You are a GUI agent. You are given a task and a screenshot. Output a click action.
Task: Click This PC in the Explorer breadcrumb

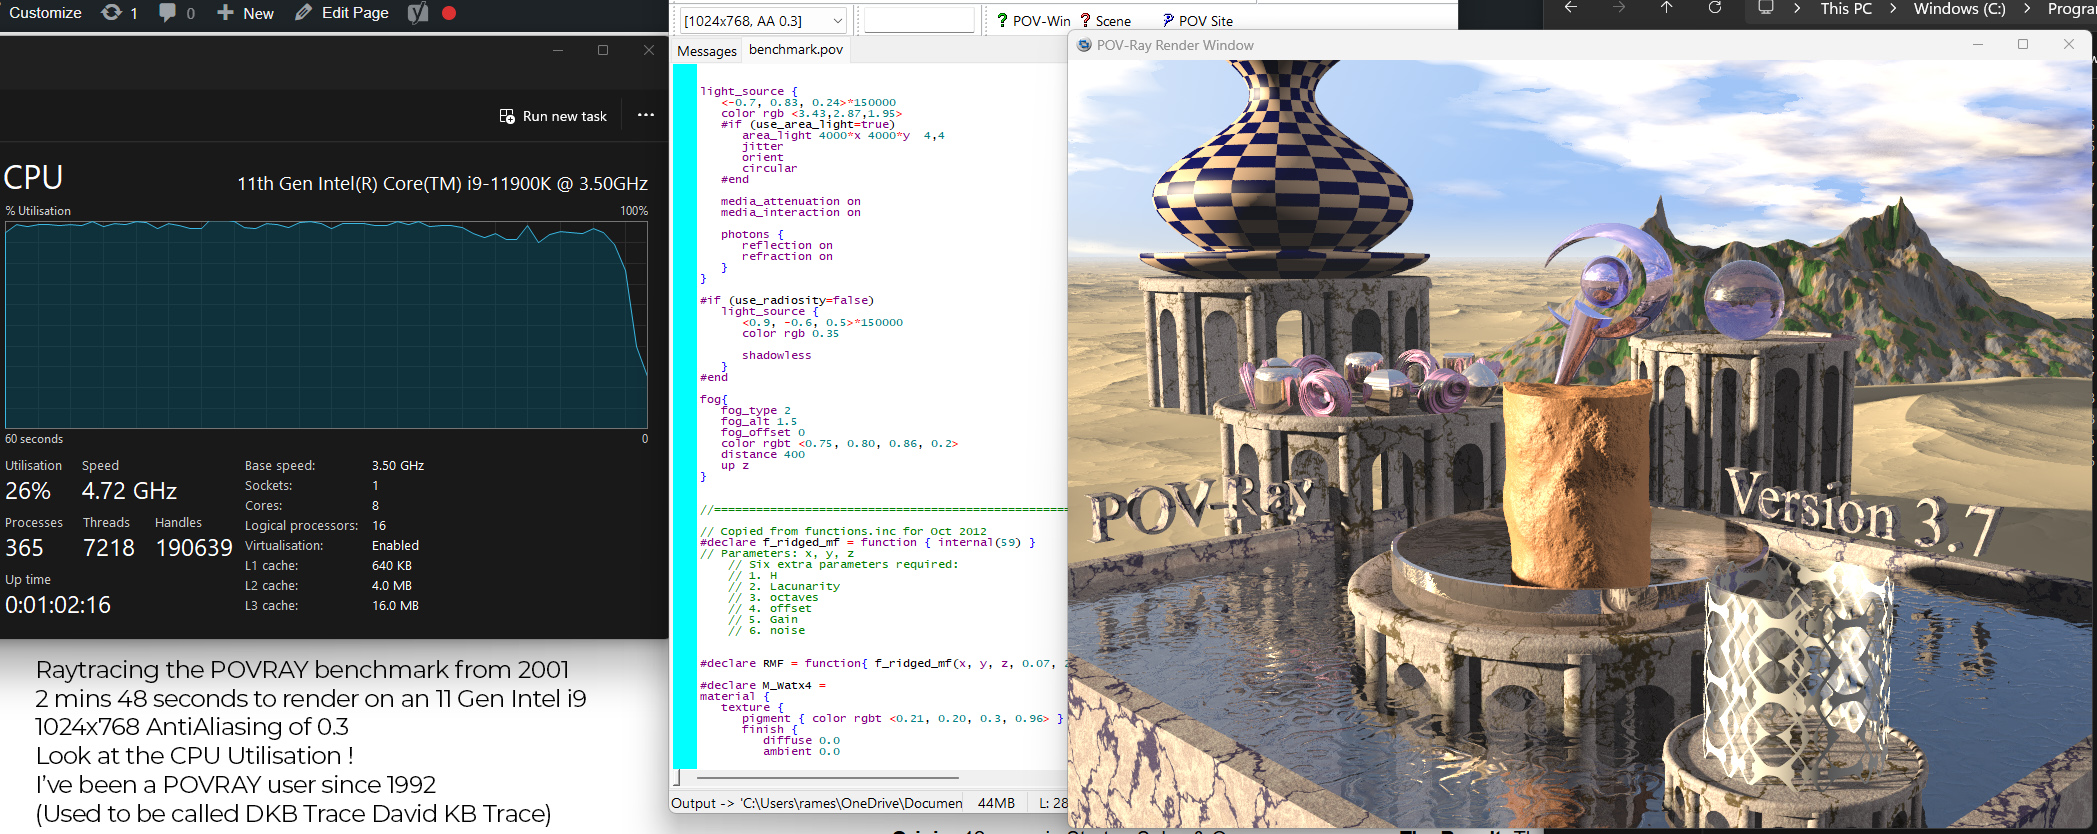pyautogui.click(x=1846, y=8)
